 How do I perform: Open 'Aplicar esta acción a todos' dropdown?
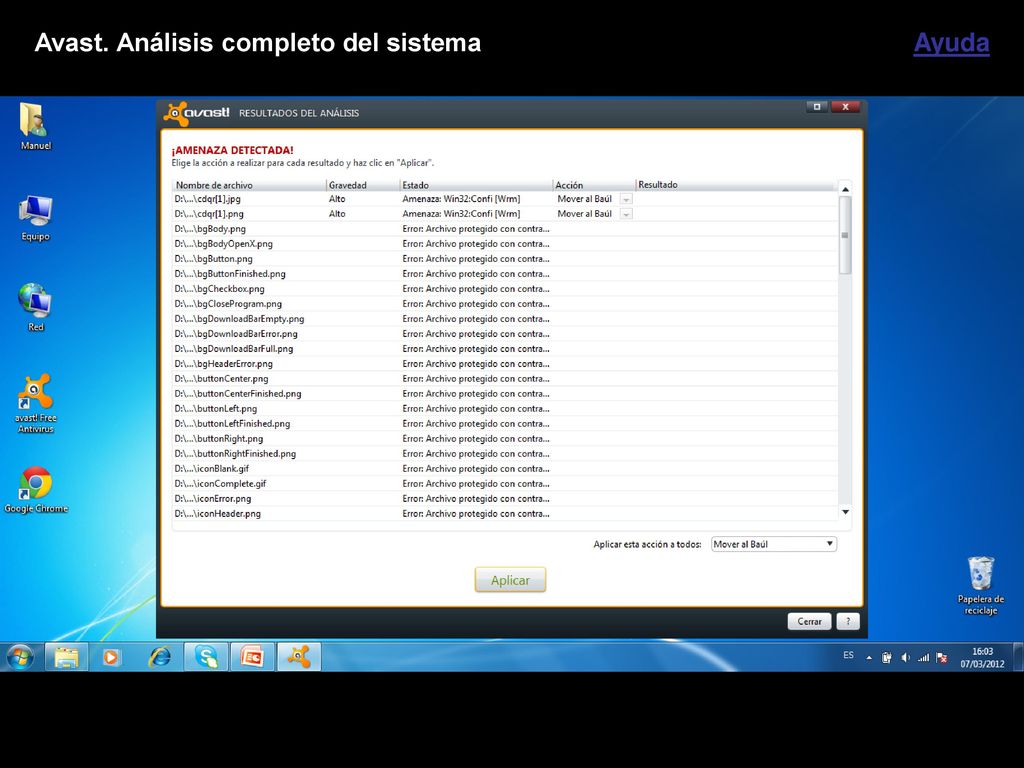point(773,544)
